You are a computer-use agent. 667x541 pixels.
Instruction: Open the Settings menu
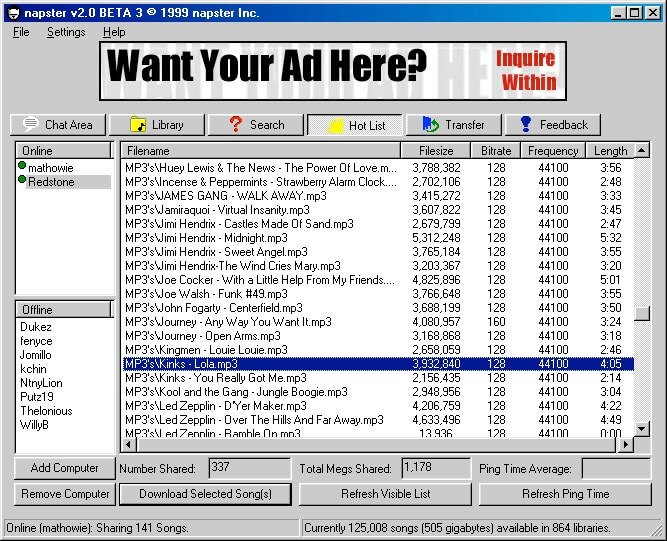click(66, 32)
